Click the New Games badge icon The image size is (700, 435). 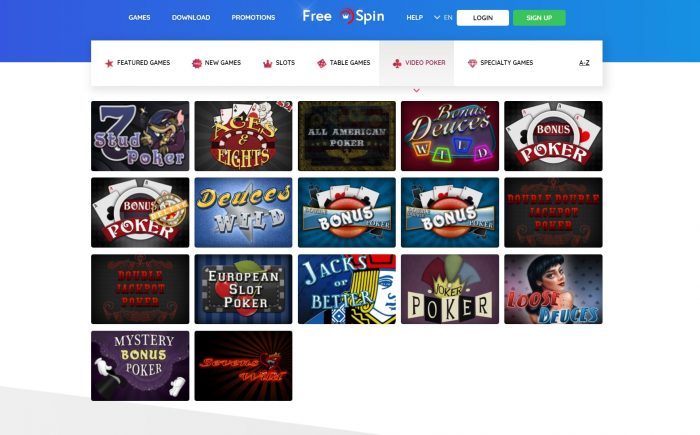(x=196, y=63)
